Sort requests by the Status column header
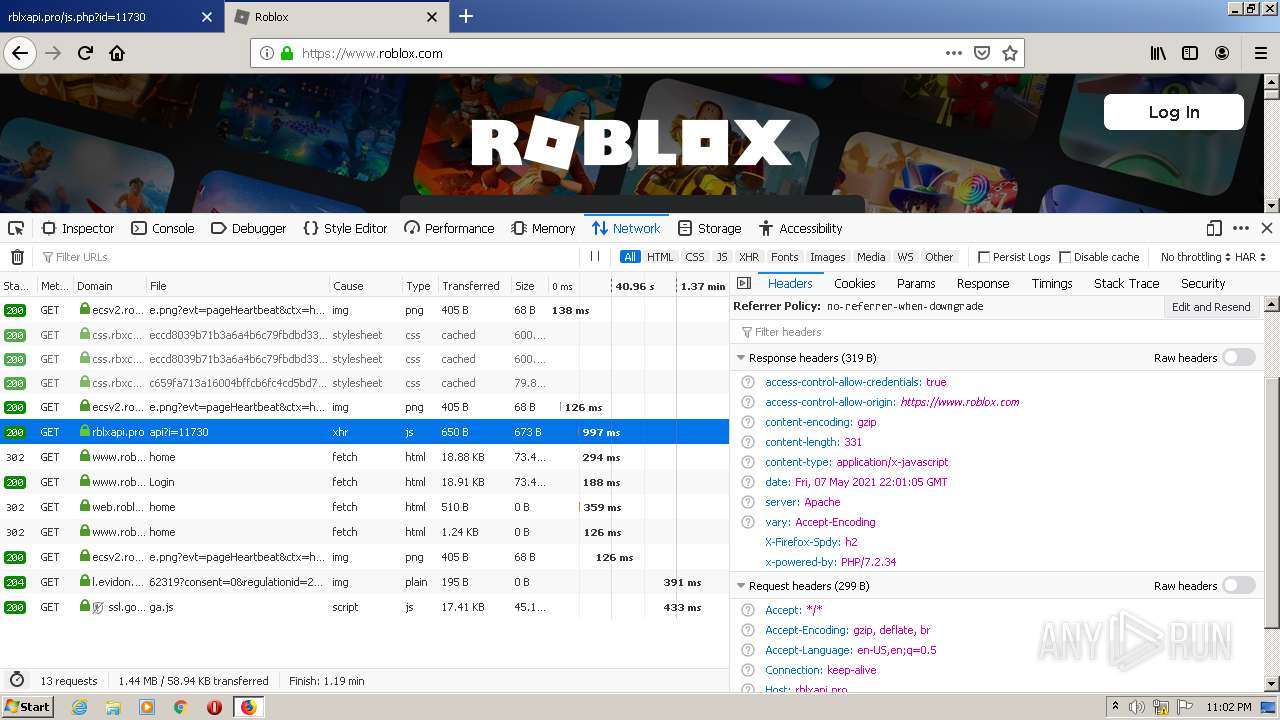 (x=17, y=286)
